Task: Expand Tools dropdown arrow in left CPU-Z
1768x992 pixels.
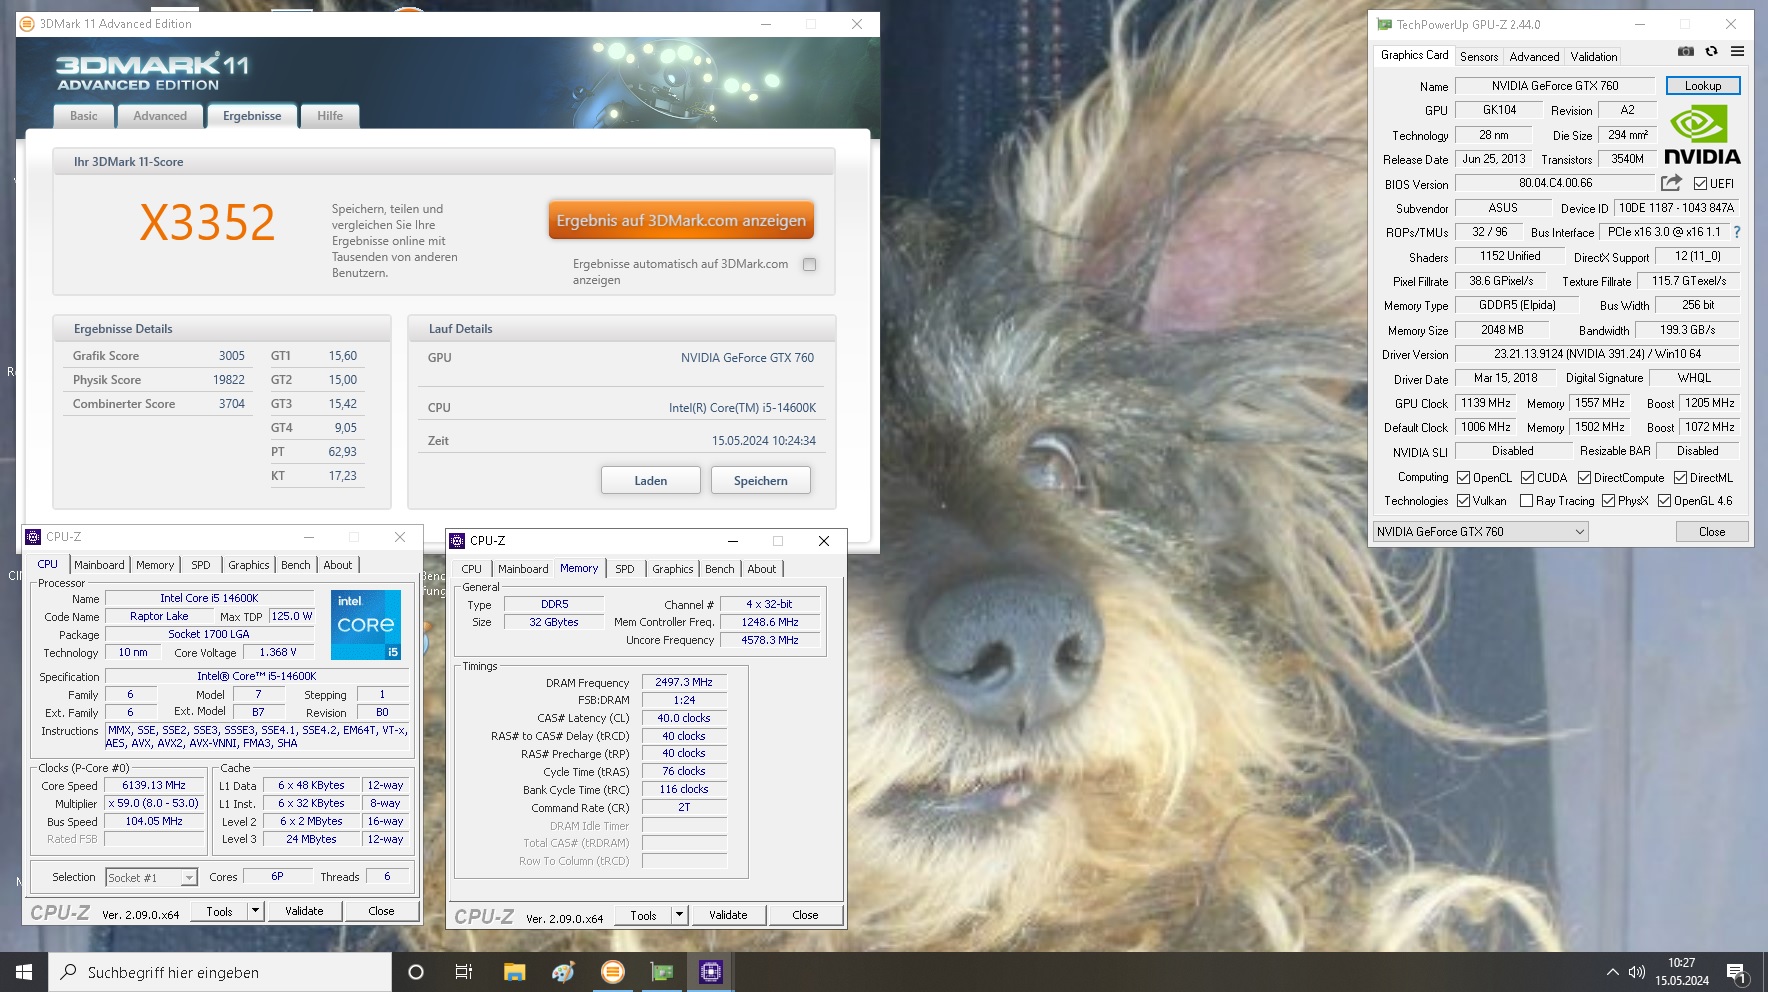Action: 255,911
